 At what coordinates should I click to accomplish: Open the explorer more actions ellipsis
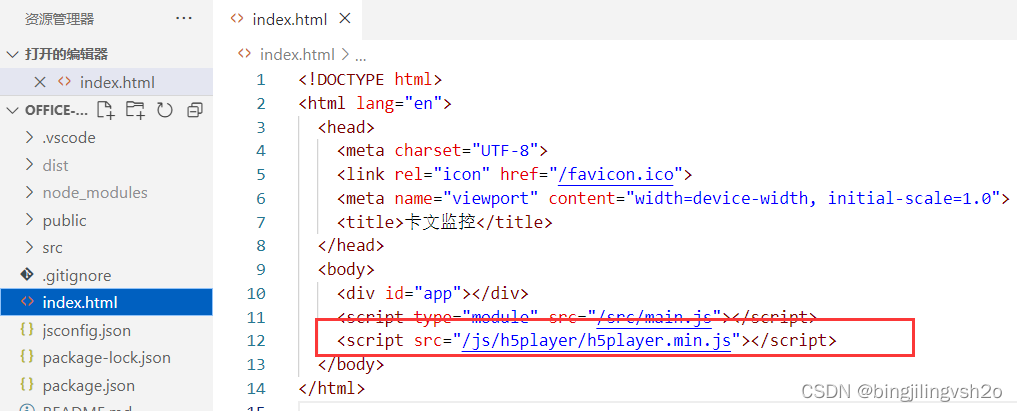[x=184, y=19]
